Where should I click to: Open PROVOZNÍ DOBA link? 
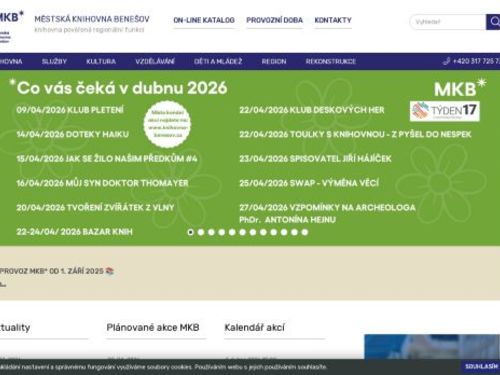click(275, 20)
